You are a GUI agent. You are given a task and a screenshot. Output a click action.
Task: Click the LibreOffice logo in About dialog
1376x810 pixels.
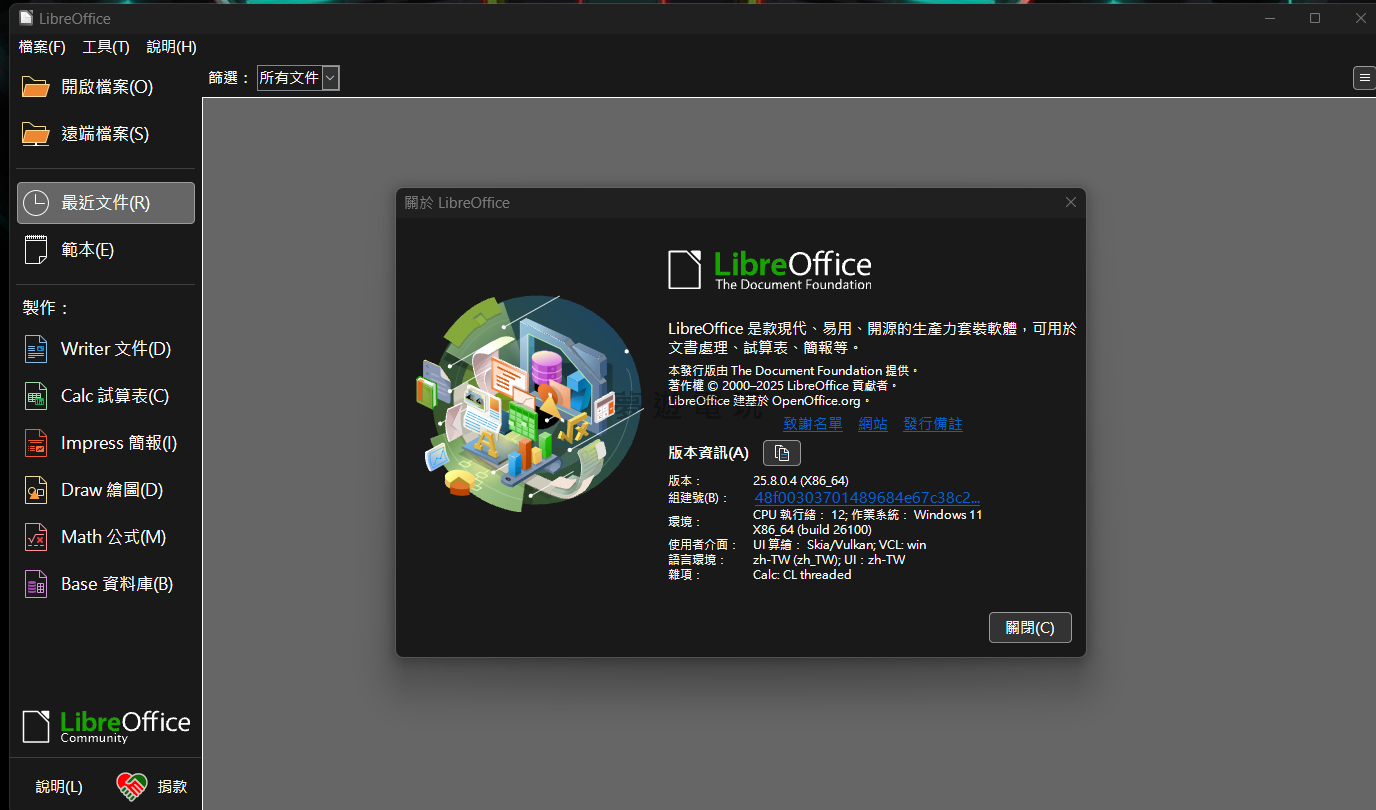pyautogui.click(x=770, y=270)
